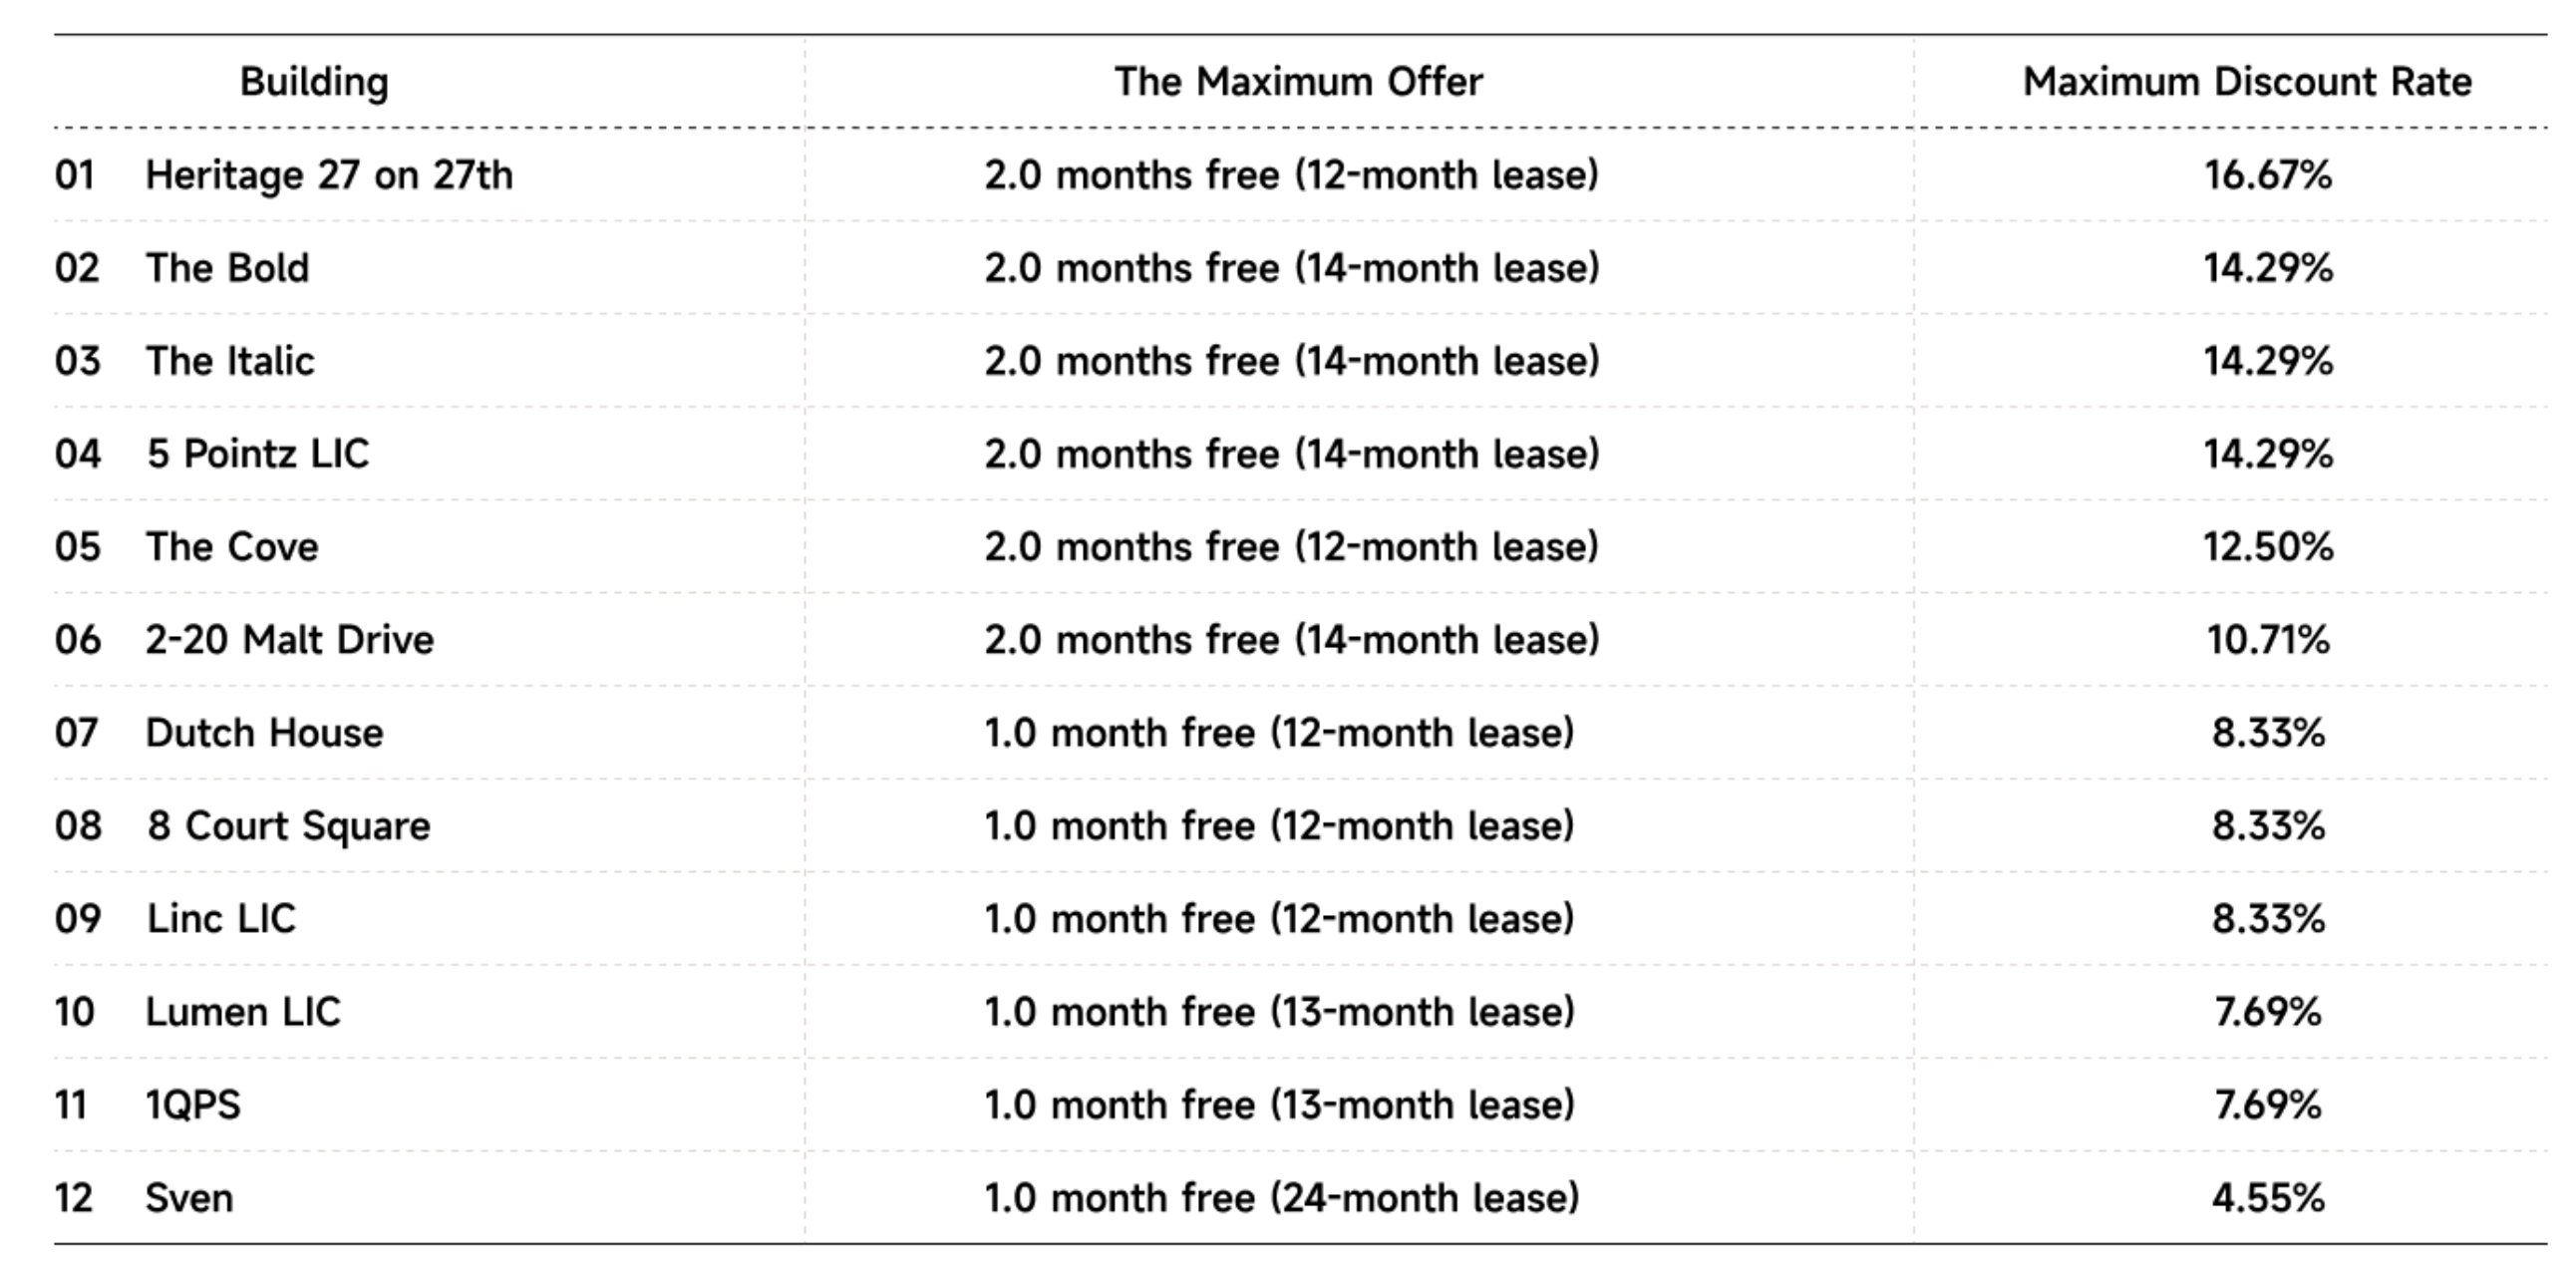Click The Italic building name
2576x1262 pixels.
[230, 361]
